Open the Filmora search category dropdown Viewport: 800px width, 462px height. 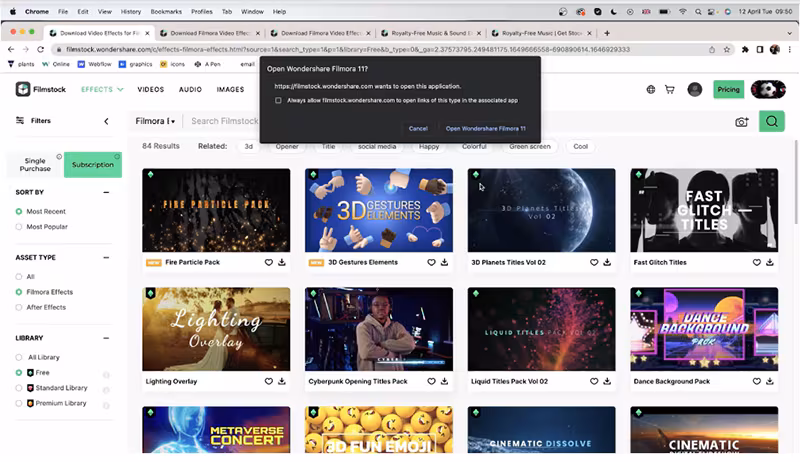(155, 121)
